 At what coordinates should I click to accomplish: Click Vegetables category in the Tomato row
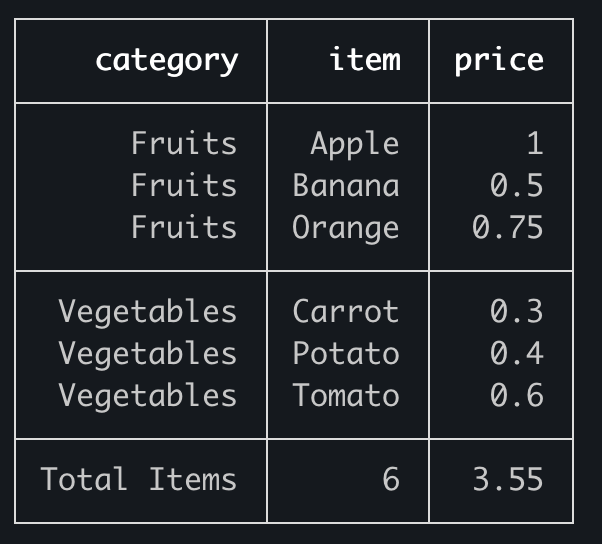[x=148, y=396]
